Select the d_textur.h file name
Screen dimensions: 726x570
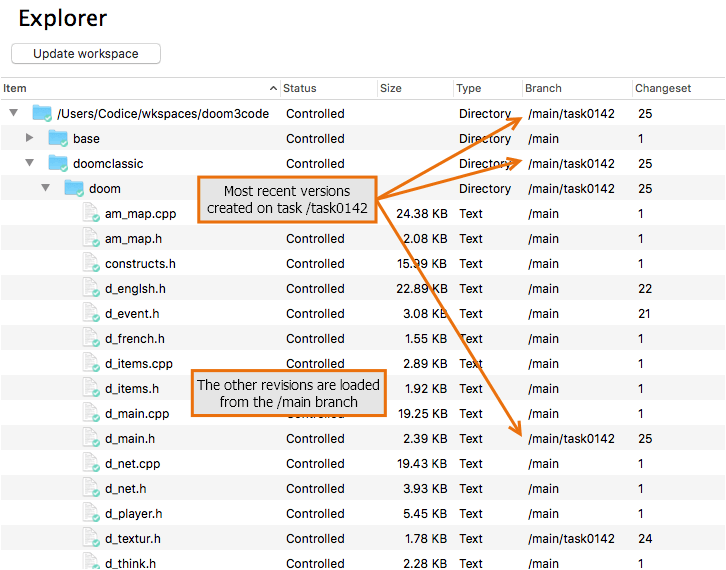click(133, 539)
